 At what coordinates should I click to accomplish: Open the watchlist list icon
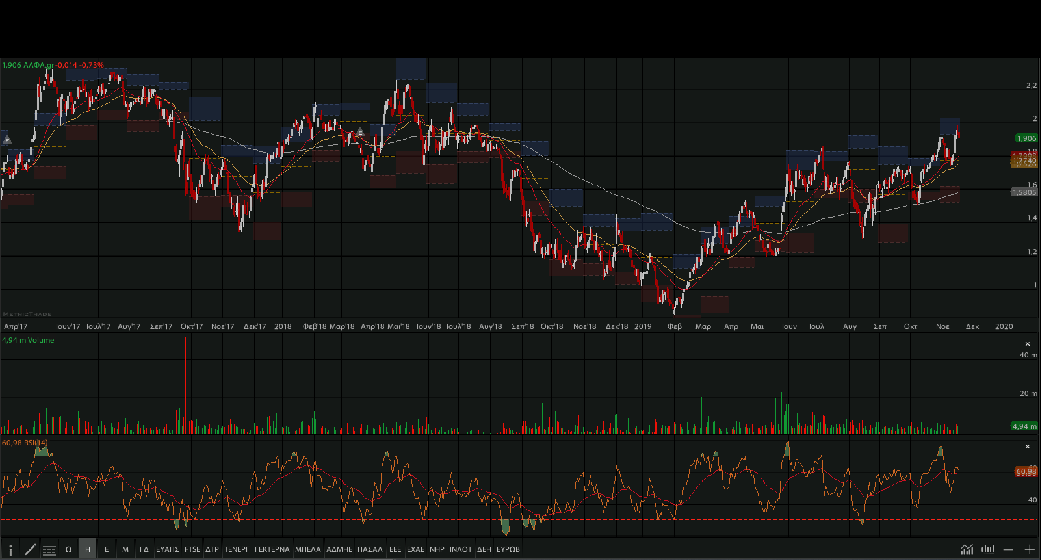click(48, 549)
